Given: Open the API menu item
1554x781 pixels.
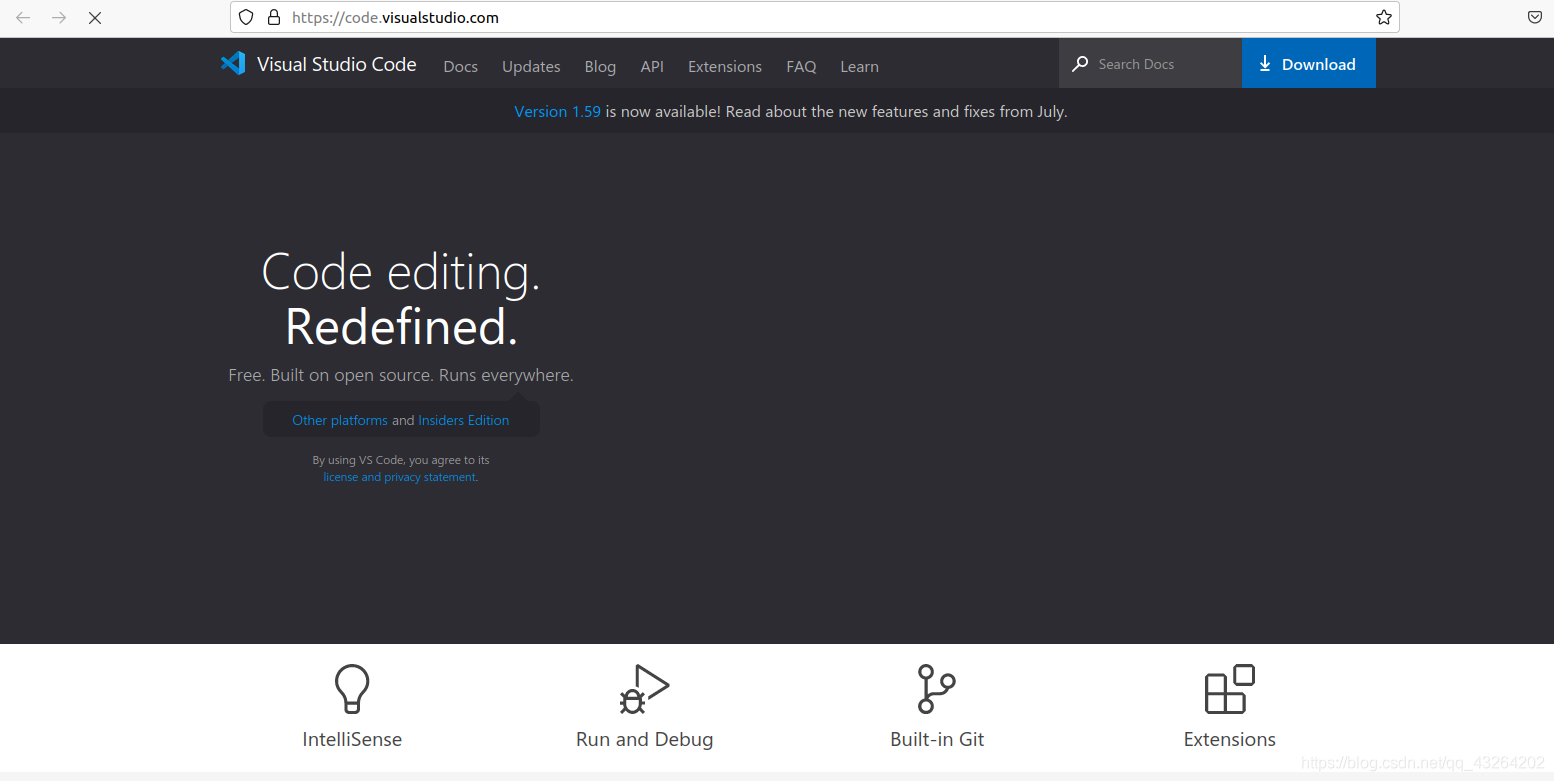Looking at the screenshot, I should point(652,67).
